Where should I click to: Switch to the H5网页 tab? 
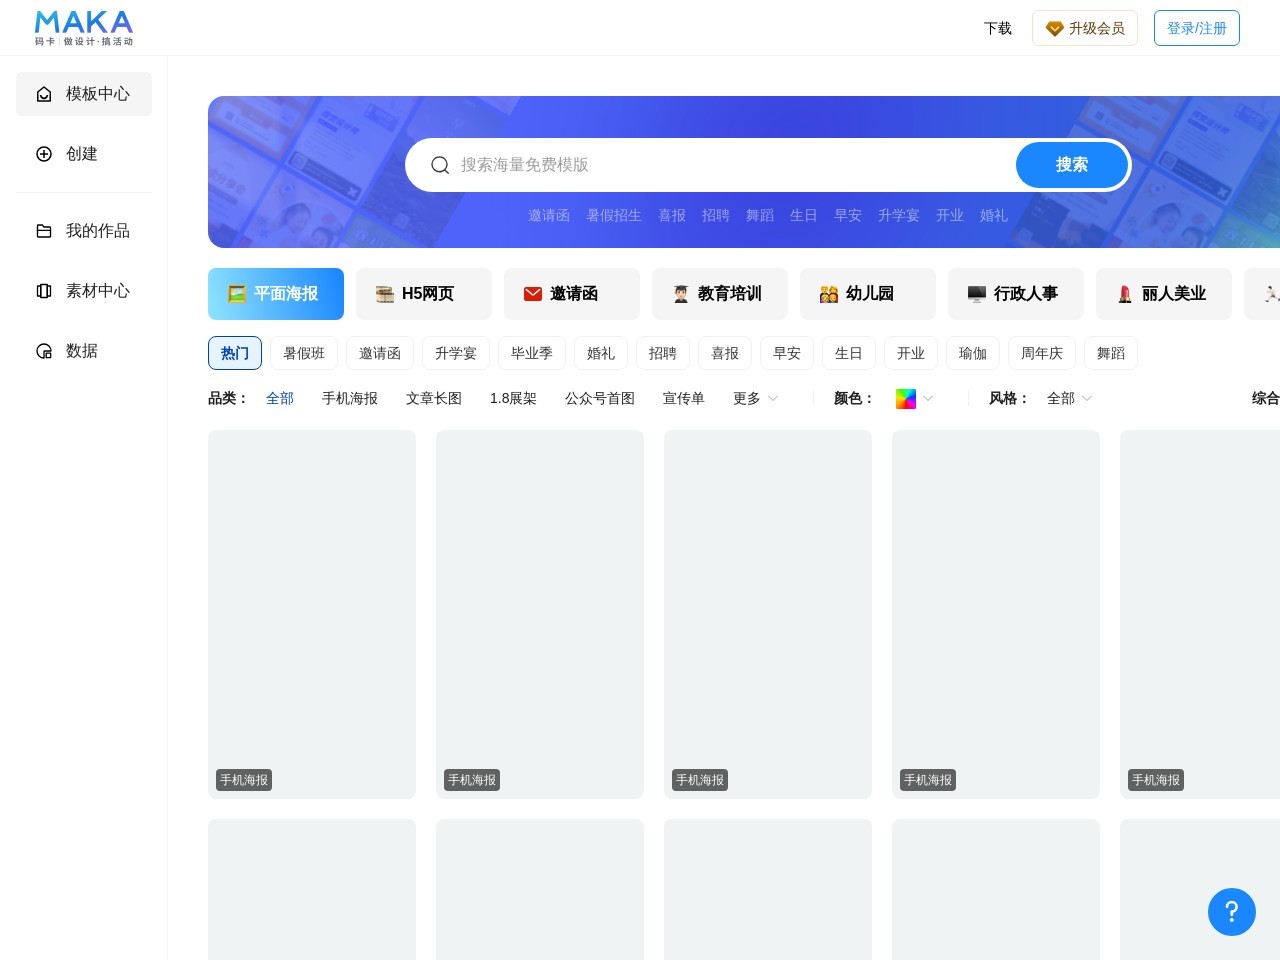pyautogui.click(x=424, y=294)
